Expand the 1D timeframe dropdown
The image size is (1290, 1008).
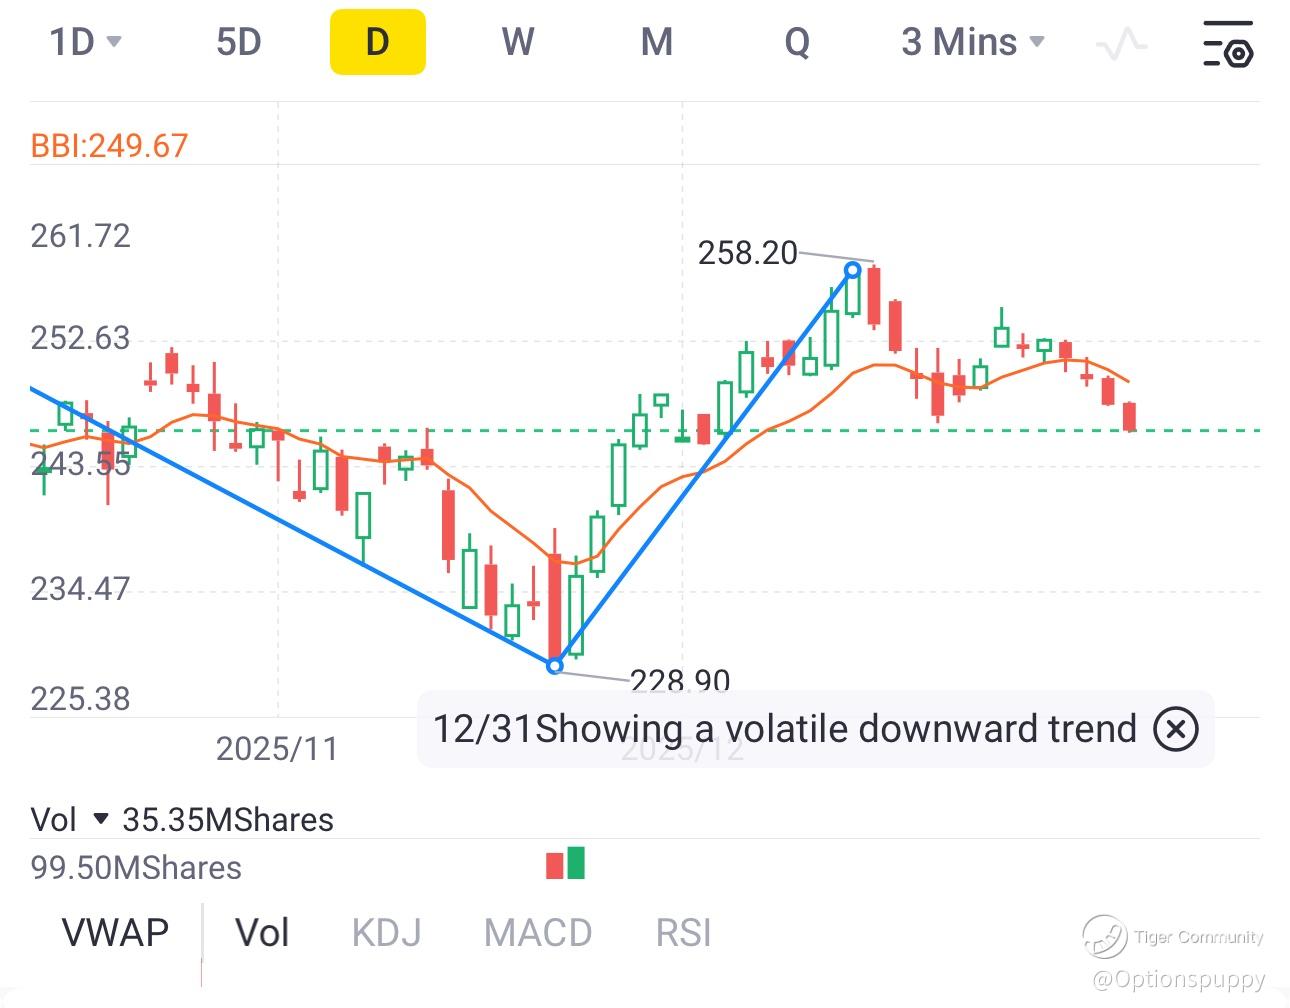[86, 42]
